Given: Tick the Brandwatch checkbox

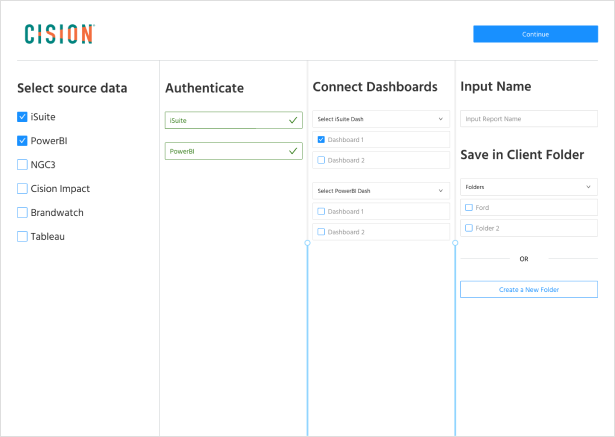Looking at the screenshot, I should coord(22,213).
